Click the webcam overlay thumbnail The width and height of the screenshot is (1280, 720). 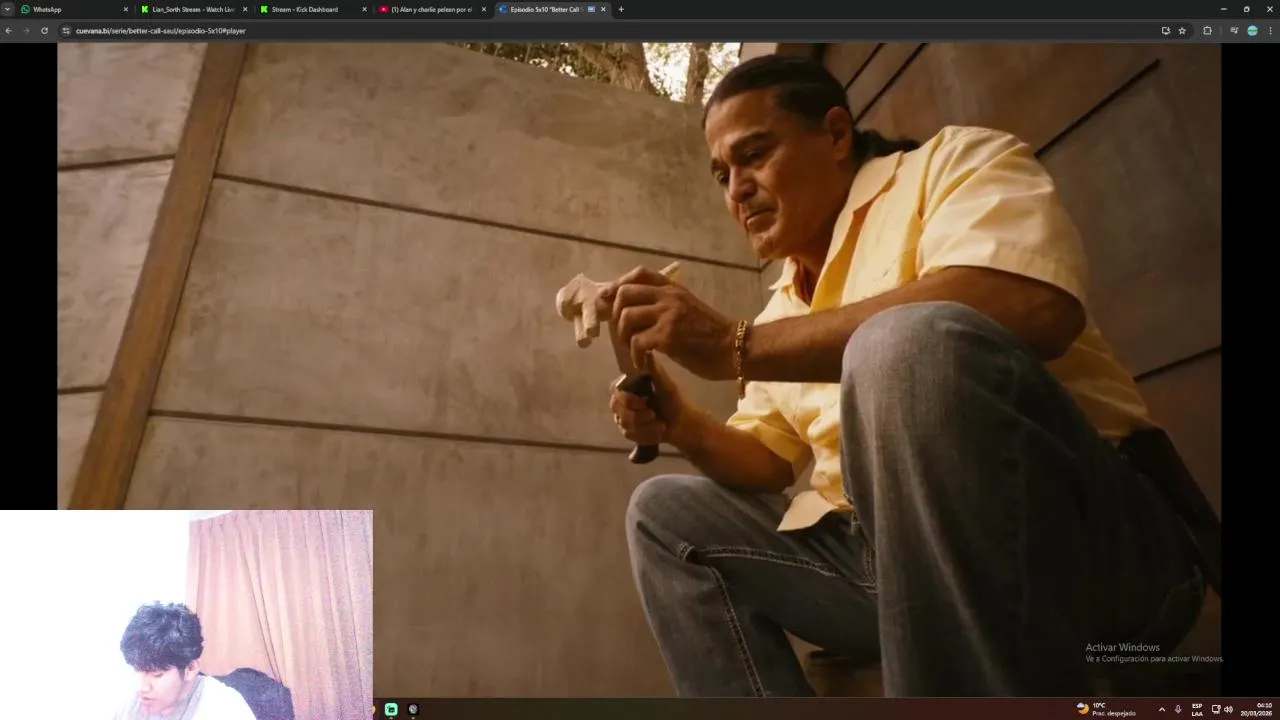pos(186,615)
